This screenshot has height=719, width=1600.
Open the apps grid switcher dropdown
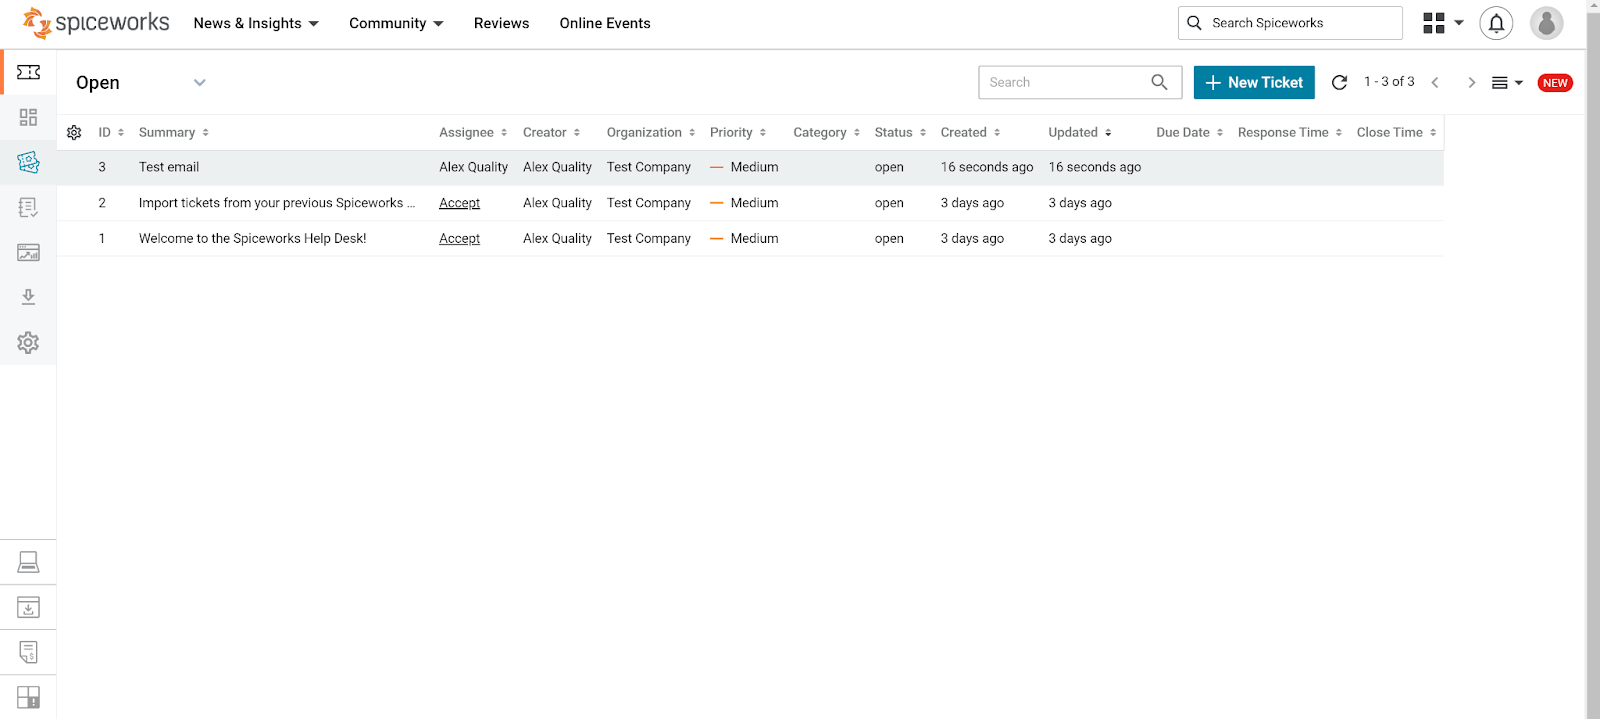(x=1442, y=23)
